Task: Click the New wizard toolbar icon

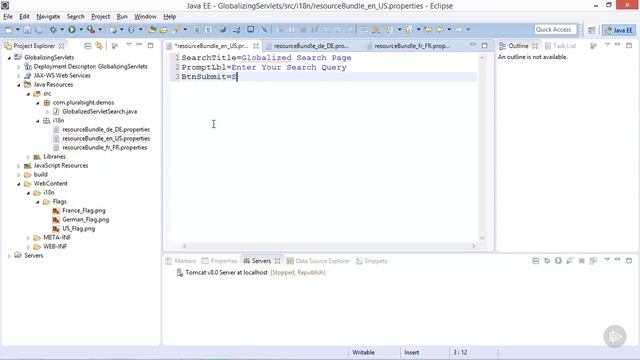Action: click(8, 29)
